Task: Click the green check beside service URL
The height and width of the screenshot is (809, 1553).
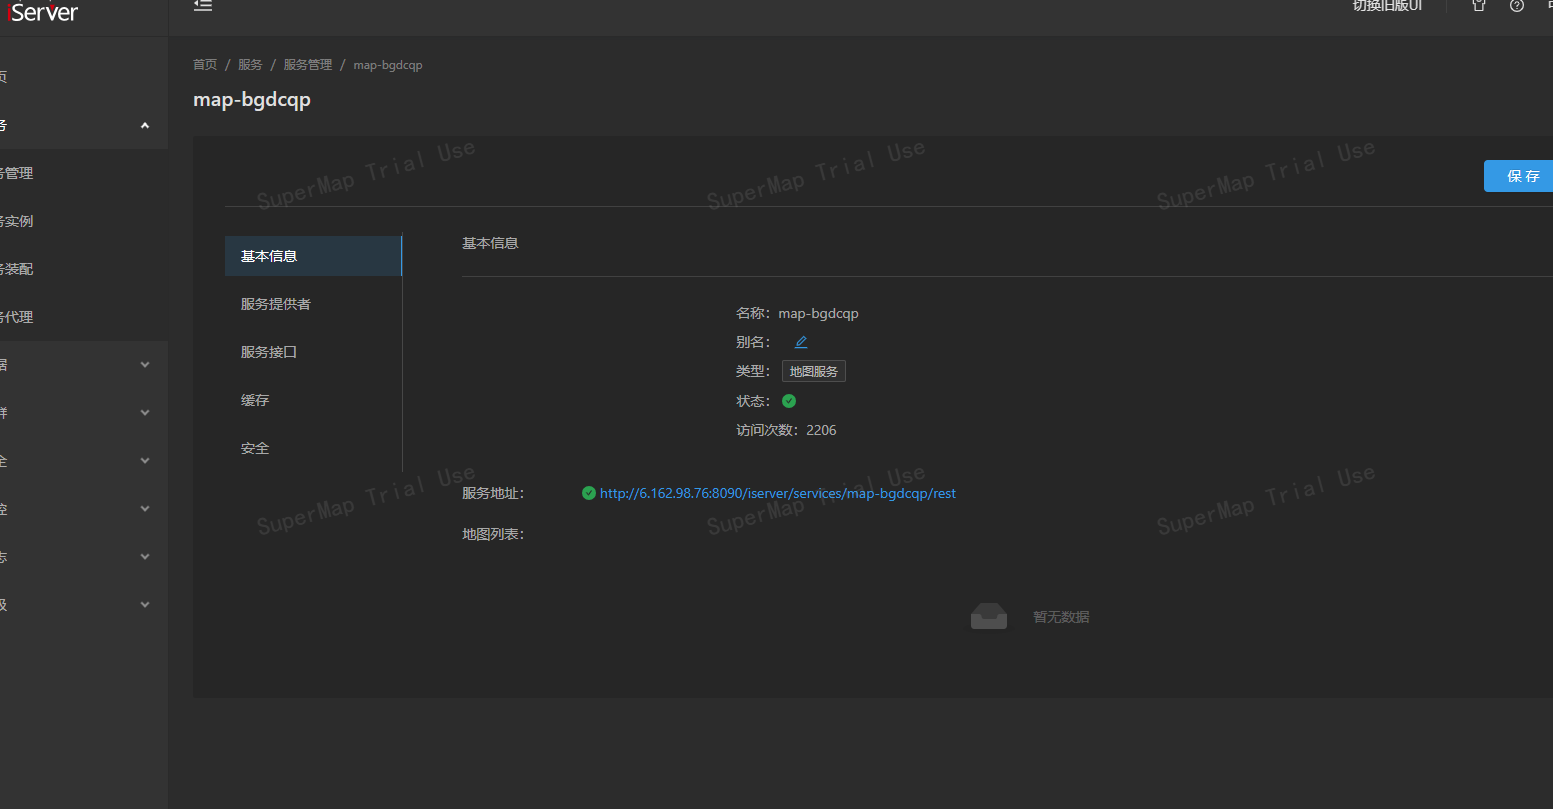Action: [589, 493]
